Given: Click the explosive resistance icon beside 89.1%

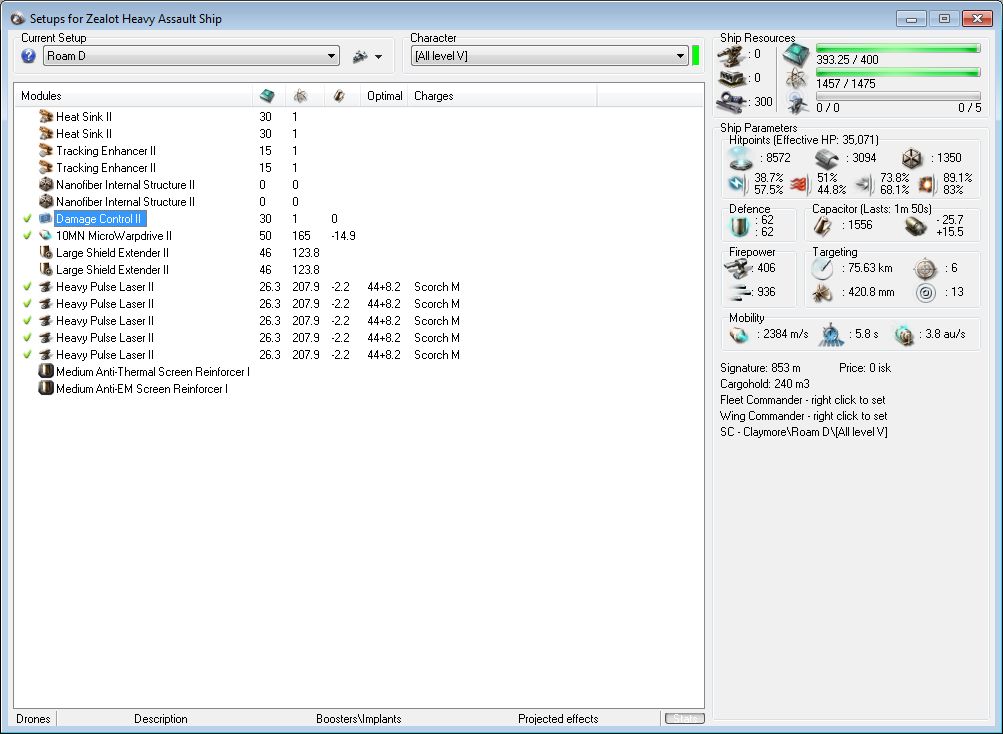Looking at the screenshot, I should 926,184.
